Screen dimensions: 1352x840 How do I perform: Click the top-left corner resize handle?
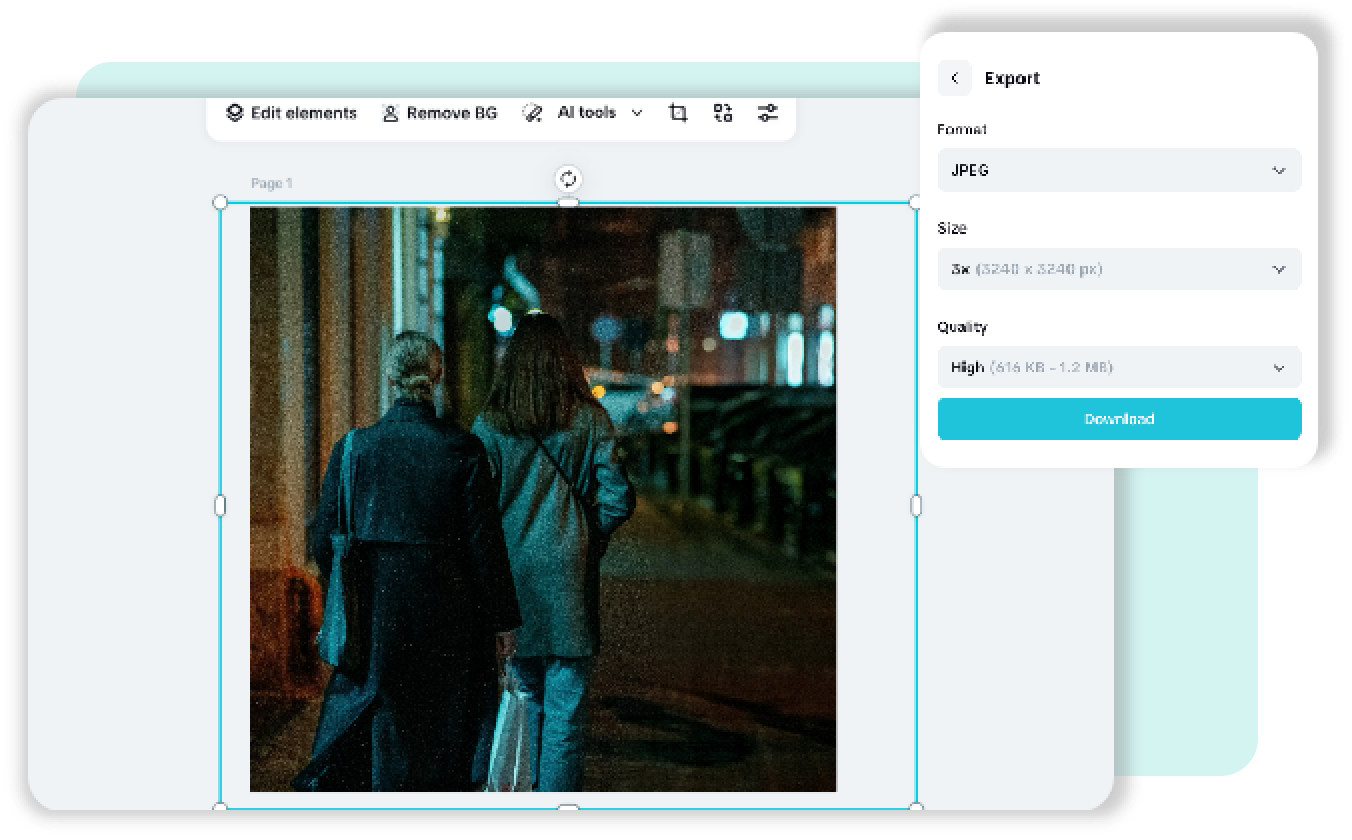click(x=221, y=203)
